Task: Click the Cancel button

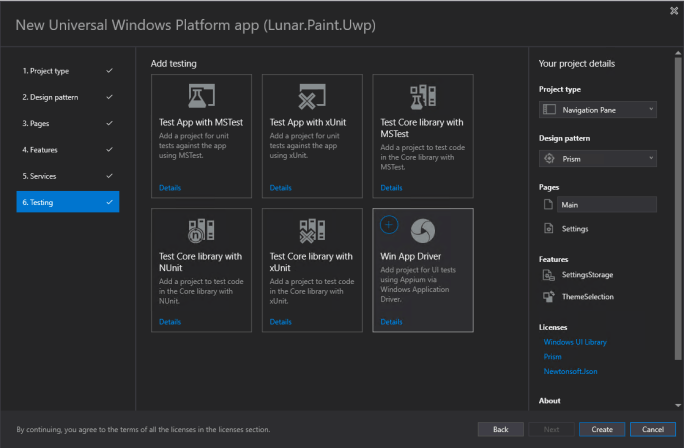Action: click(x=653, y=429)
